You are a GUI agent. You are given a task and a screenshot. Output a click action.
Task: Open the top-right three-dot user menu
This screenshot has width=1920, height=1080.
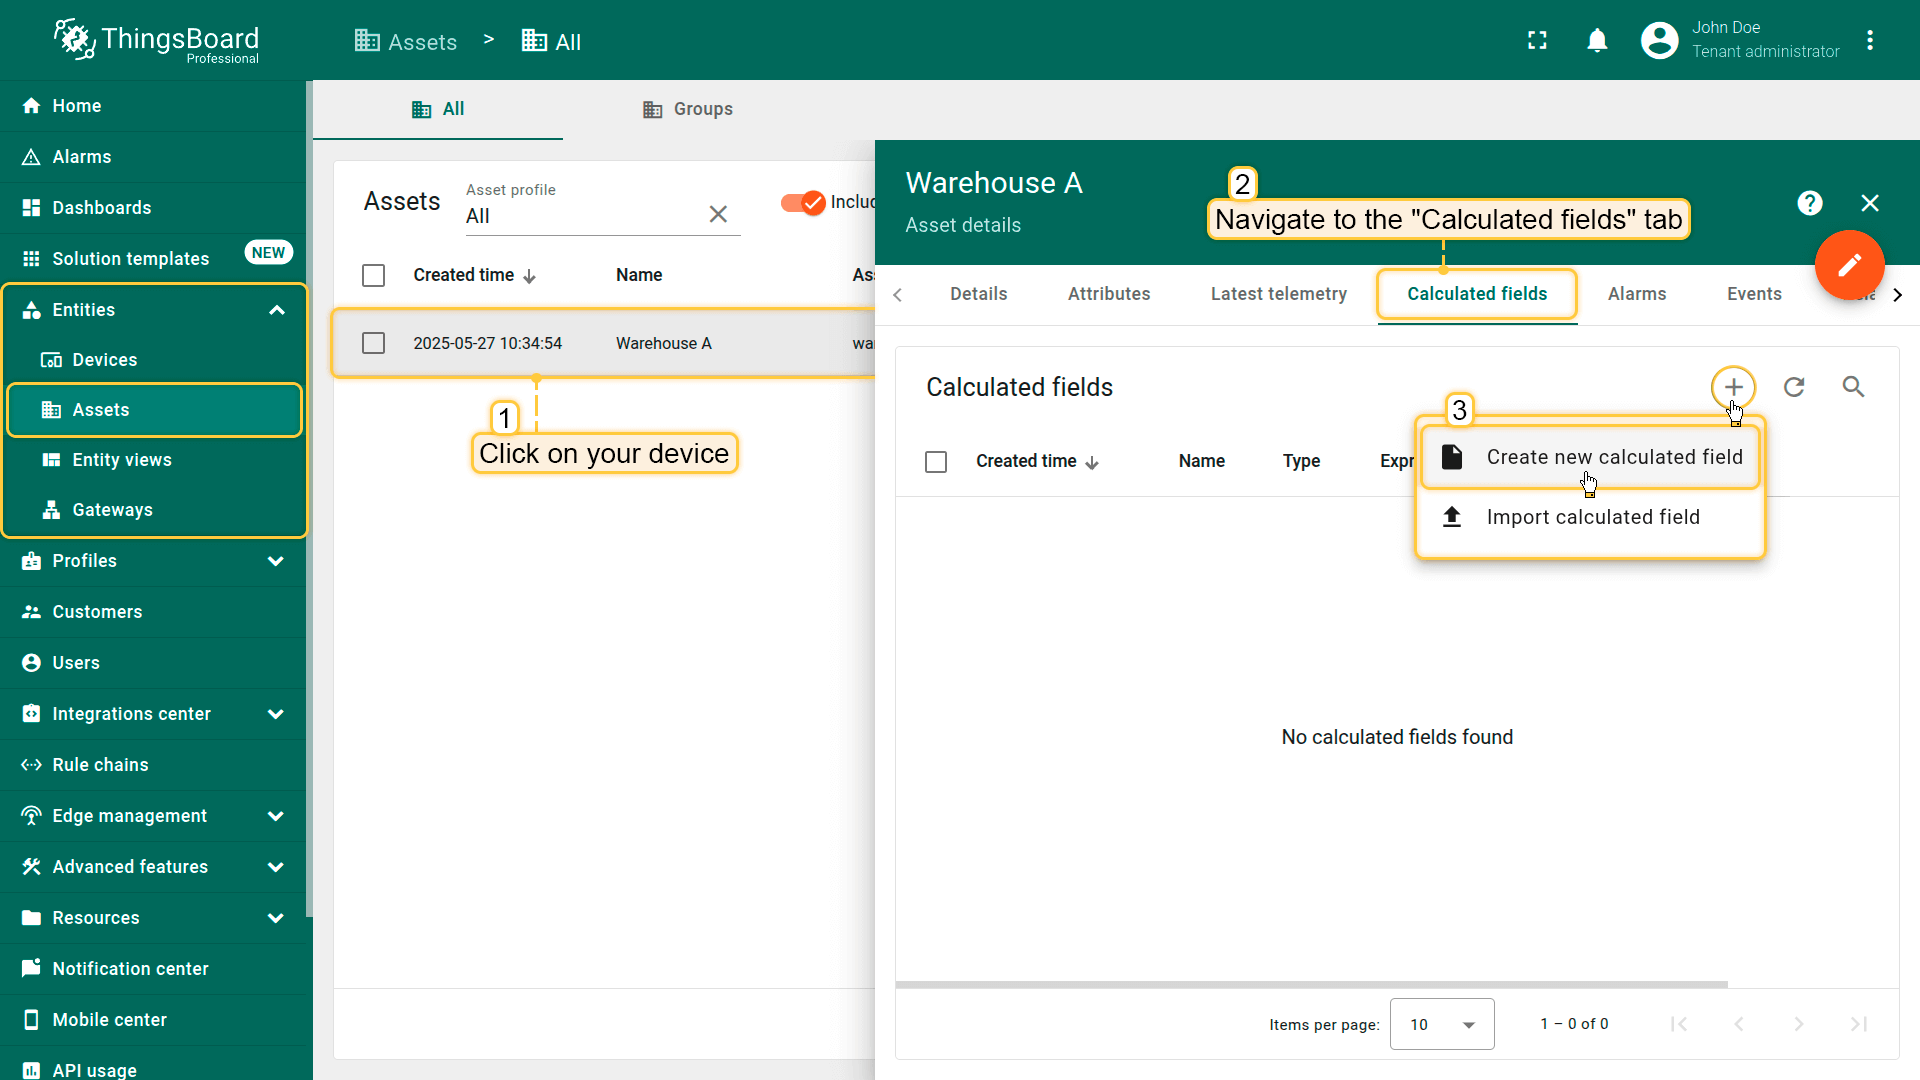1870,40
